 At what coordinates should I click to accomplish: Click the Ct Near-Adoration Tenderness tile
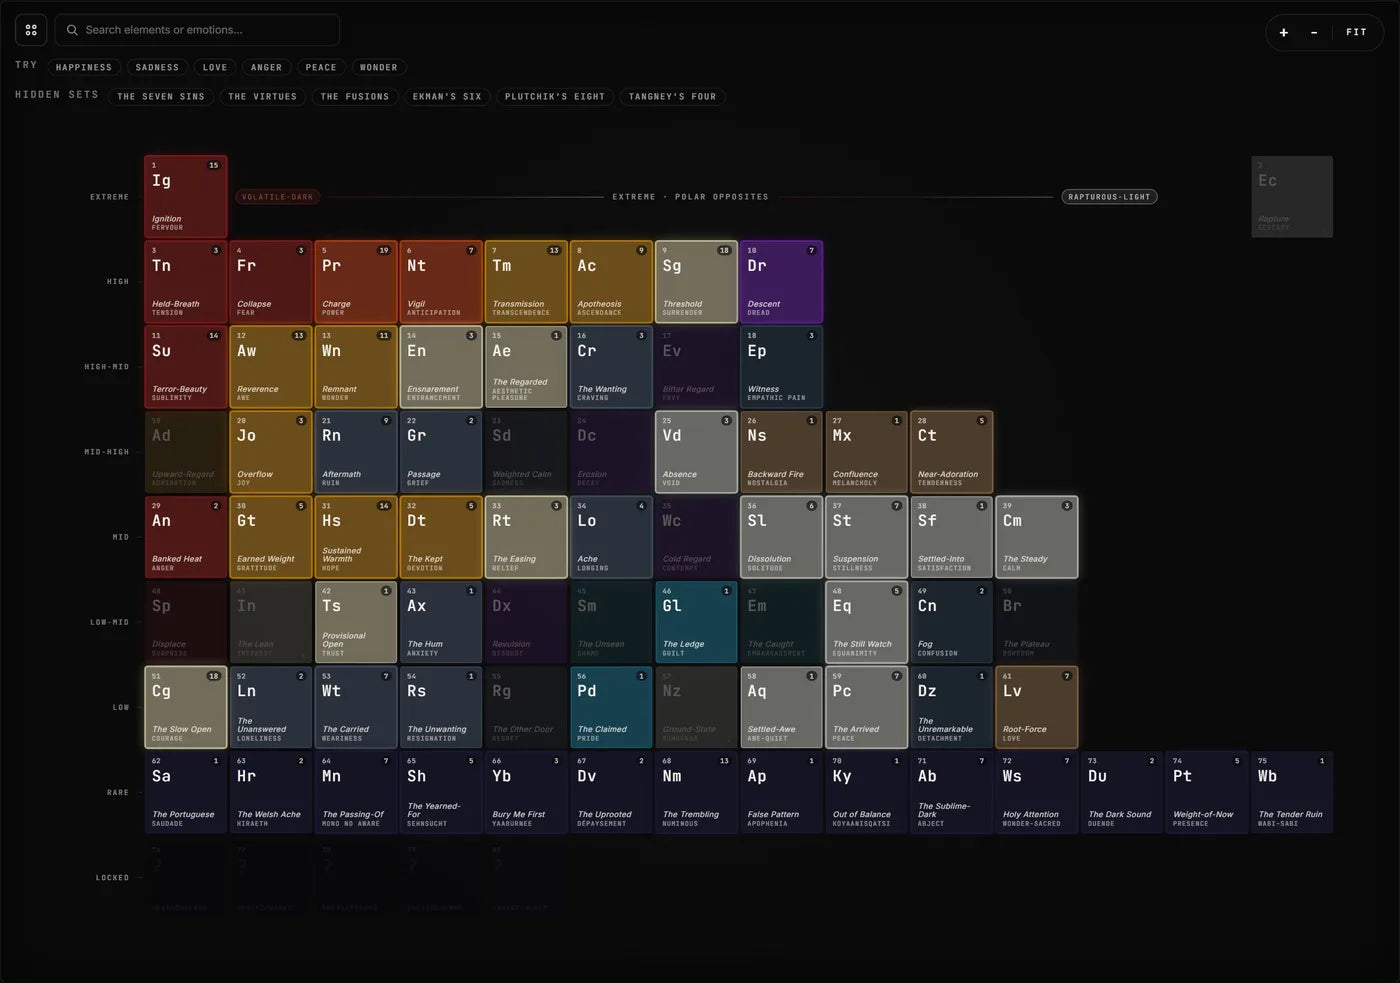click(951, 451)
